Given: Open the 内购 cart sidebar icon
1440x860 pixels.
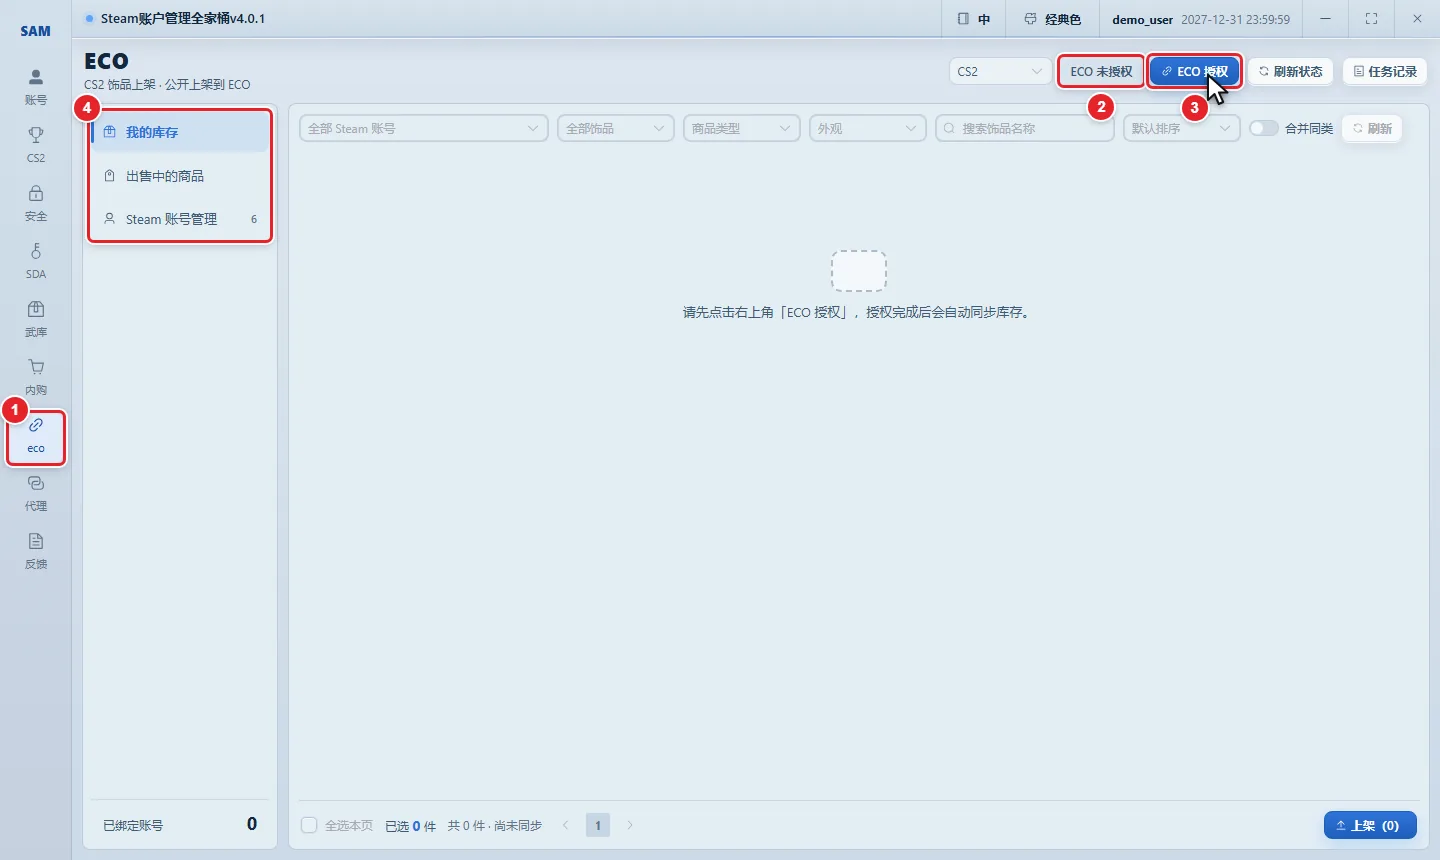Looking at the screenshot, I should pyautogui.click(x=36, y=377).
